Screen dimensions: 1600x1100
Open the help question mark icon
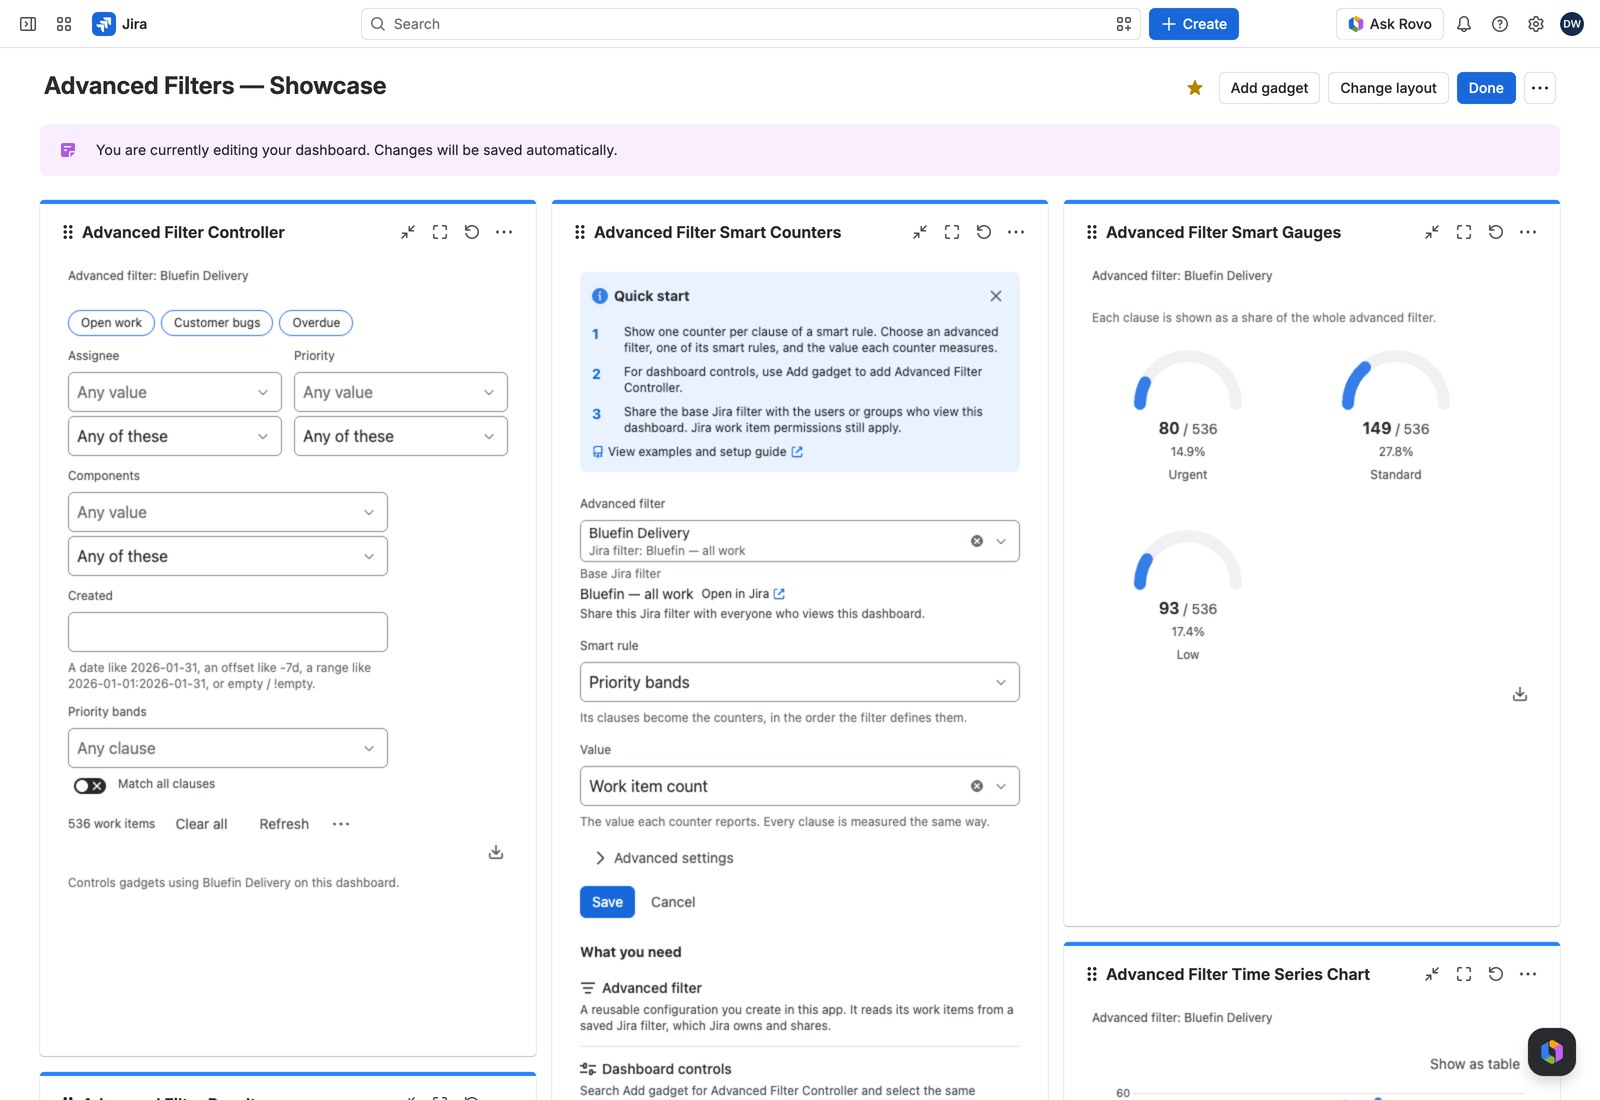pyautogui.click(x=1500, y=24)
